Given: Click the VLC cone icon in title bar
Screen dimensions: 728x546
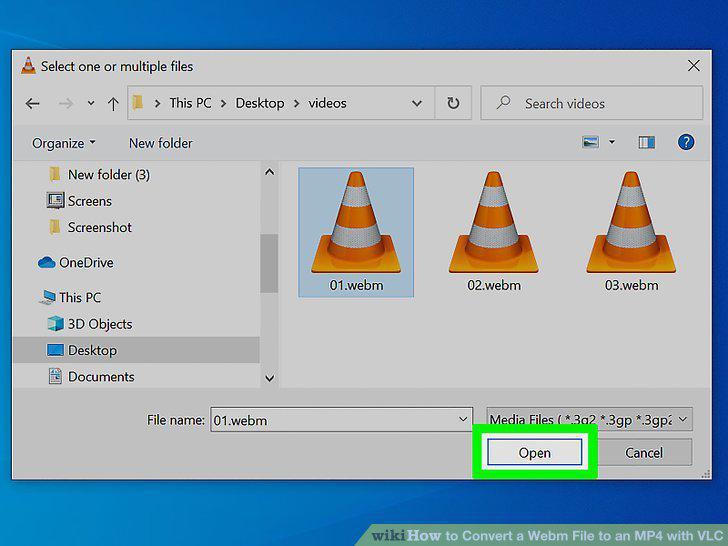Looking at the screenshot, I should click(x=28, y=65).
